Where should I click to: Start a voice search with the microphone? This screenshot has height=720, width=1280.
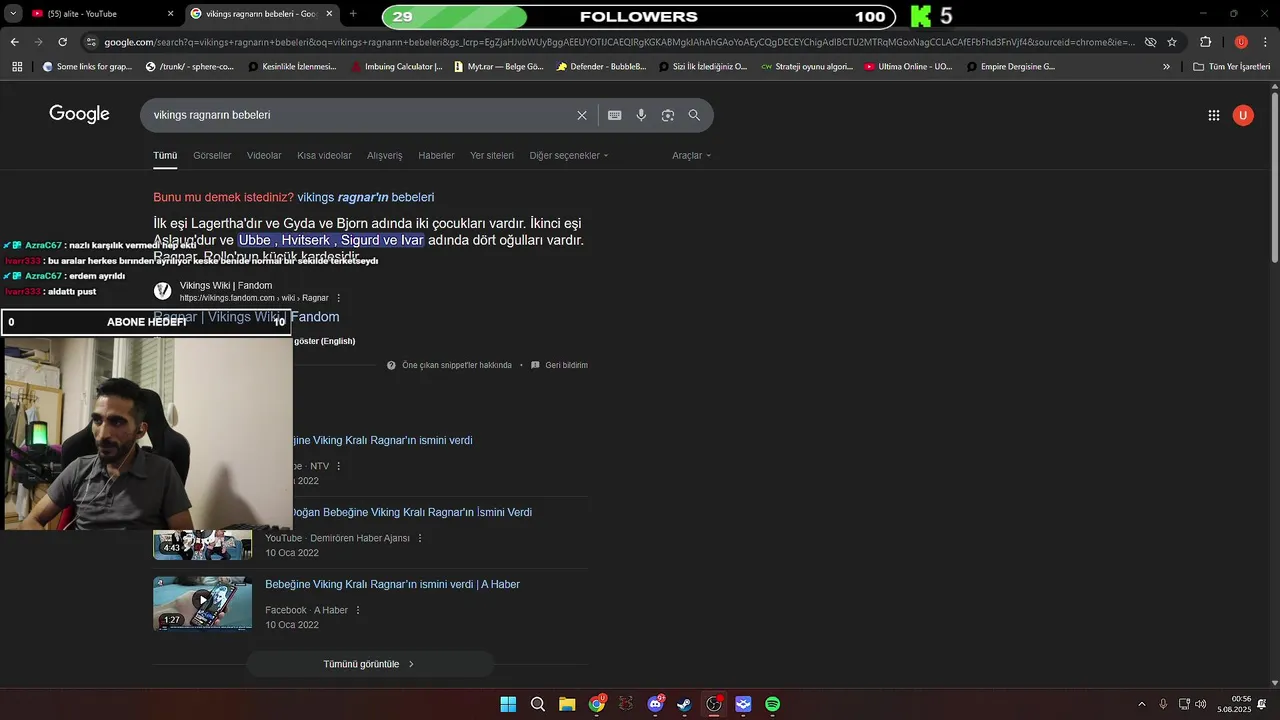[x=641, y=115]
